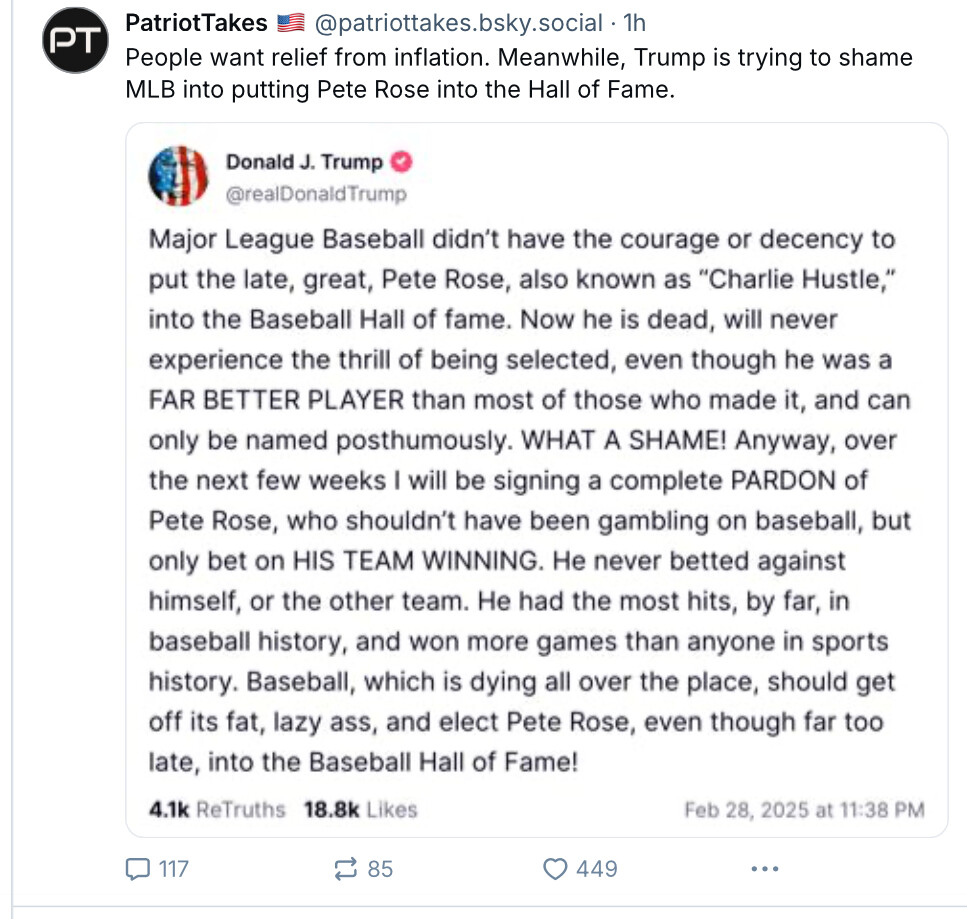967x919 pixels.
Task: Click the repost arrows icon
Action: (346, 869)
